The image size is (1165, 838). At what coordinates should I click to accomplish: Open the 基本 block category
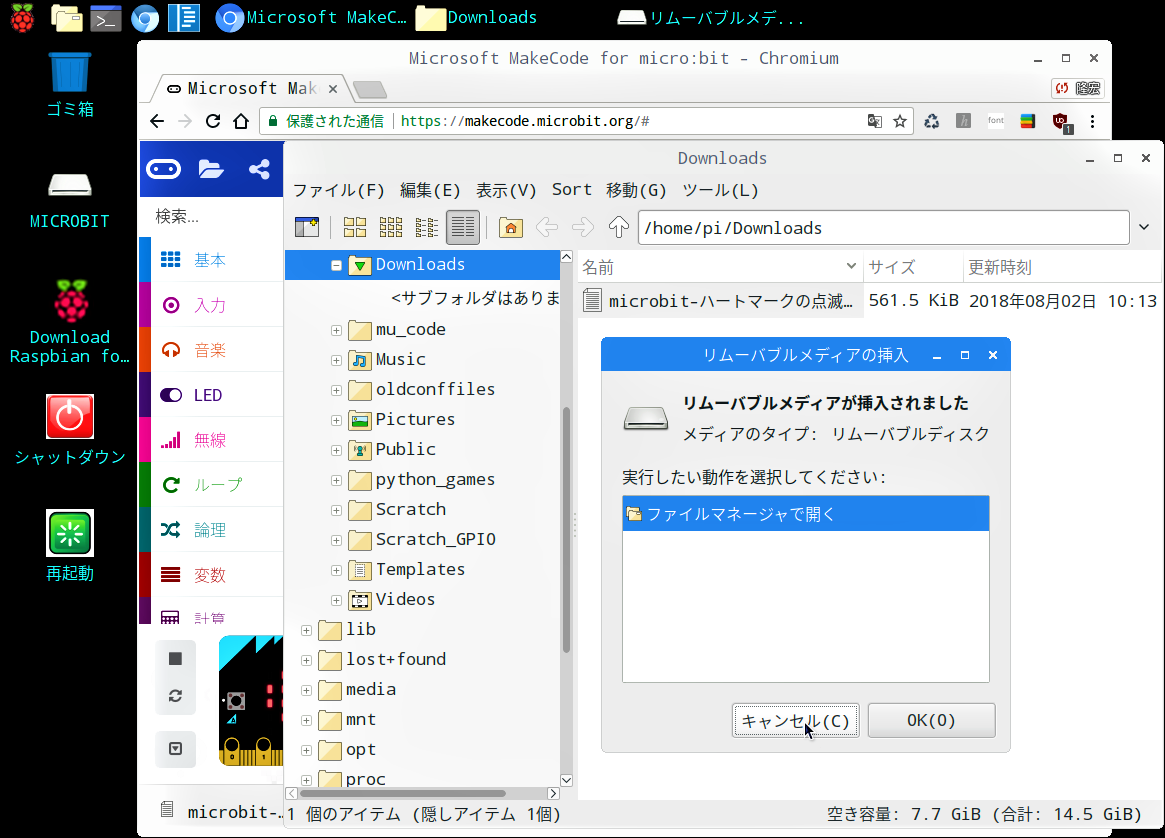(212, 260)
